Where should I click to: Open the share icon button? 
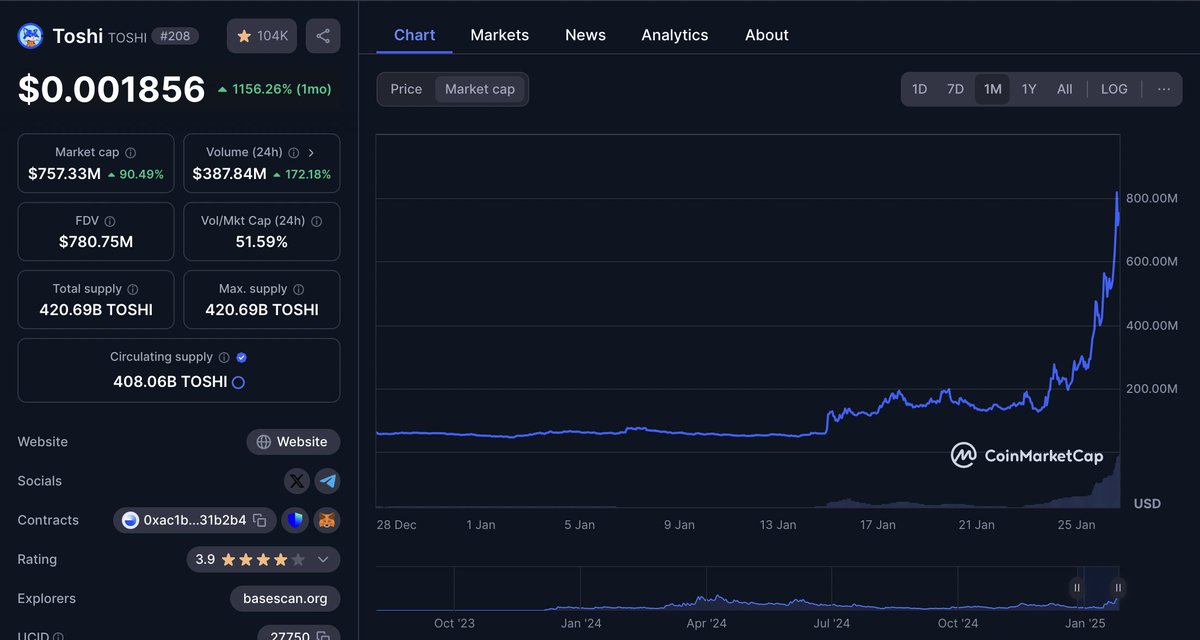pyautogui.click(x=323, y=36)
